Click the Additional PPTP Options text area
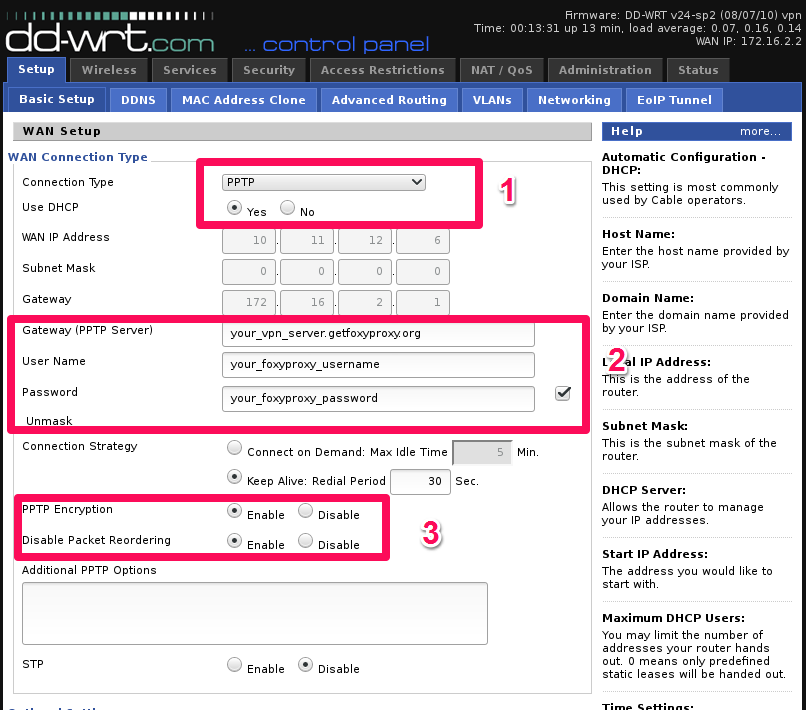The height and width of the screenshot is (710, 806). click(x=255, y=613)
